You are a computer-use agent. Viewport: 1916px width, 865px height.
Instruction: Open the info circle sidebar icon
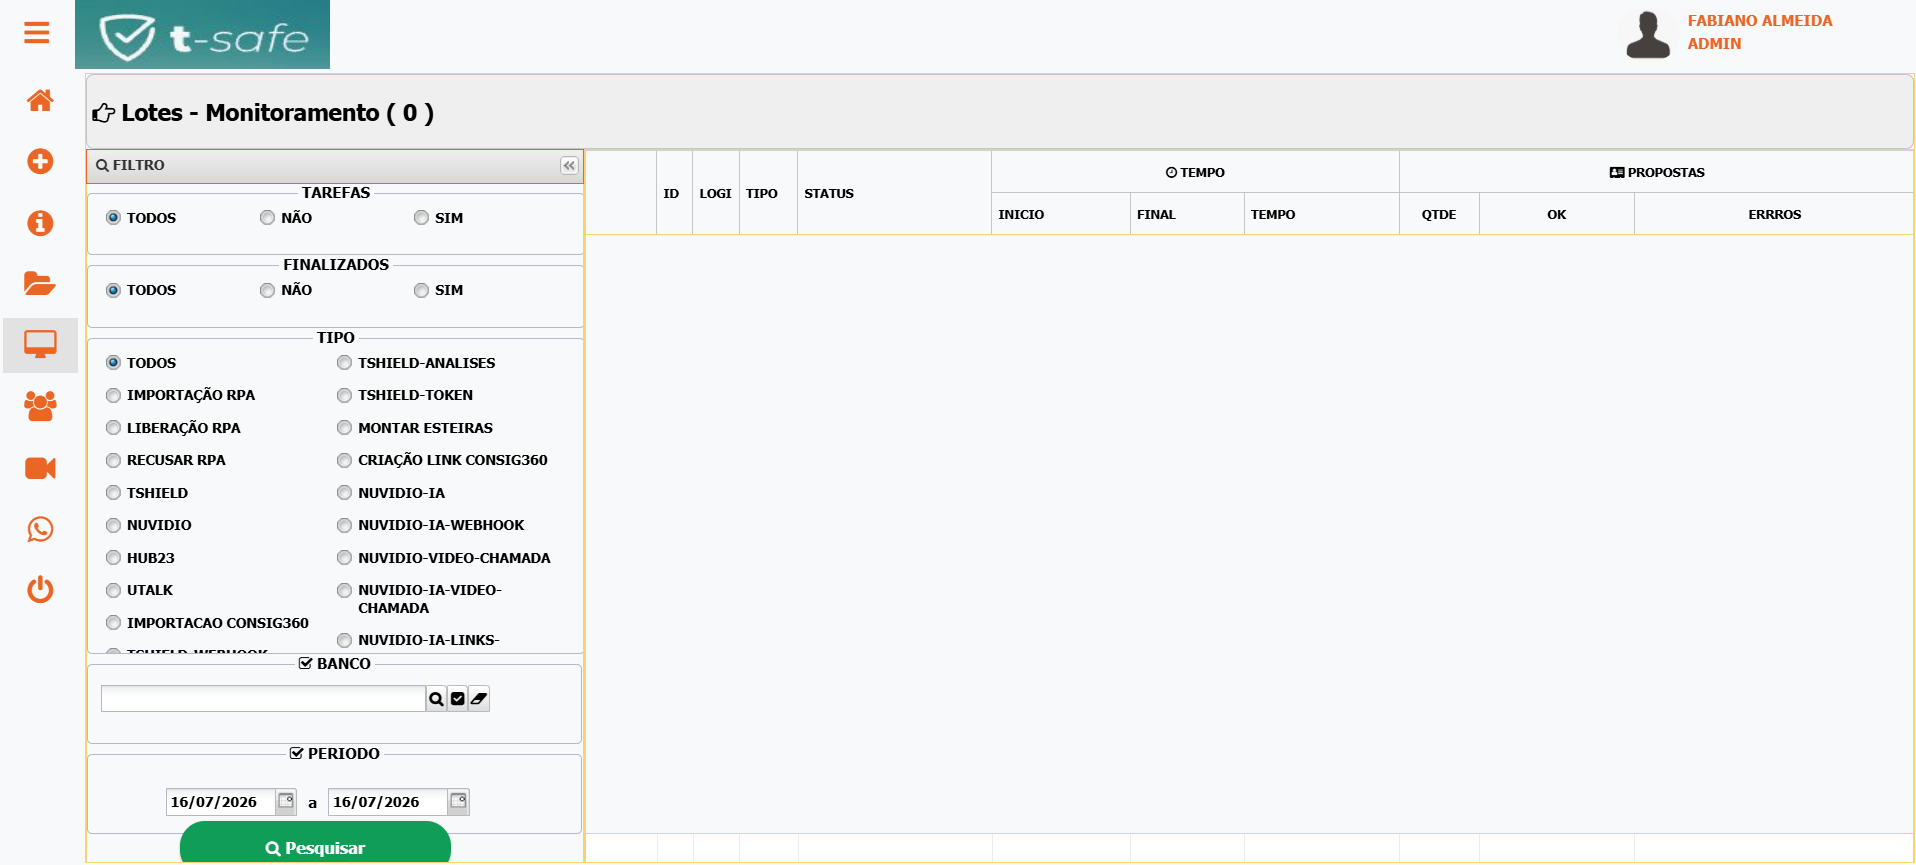(x=40, y=223)
